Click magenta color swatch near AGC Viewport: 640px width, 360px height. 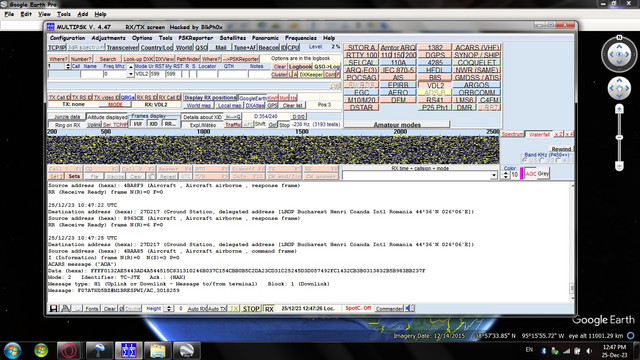[522, 174]
